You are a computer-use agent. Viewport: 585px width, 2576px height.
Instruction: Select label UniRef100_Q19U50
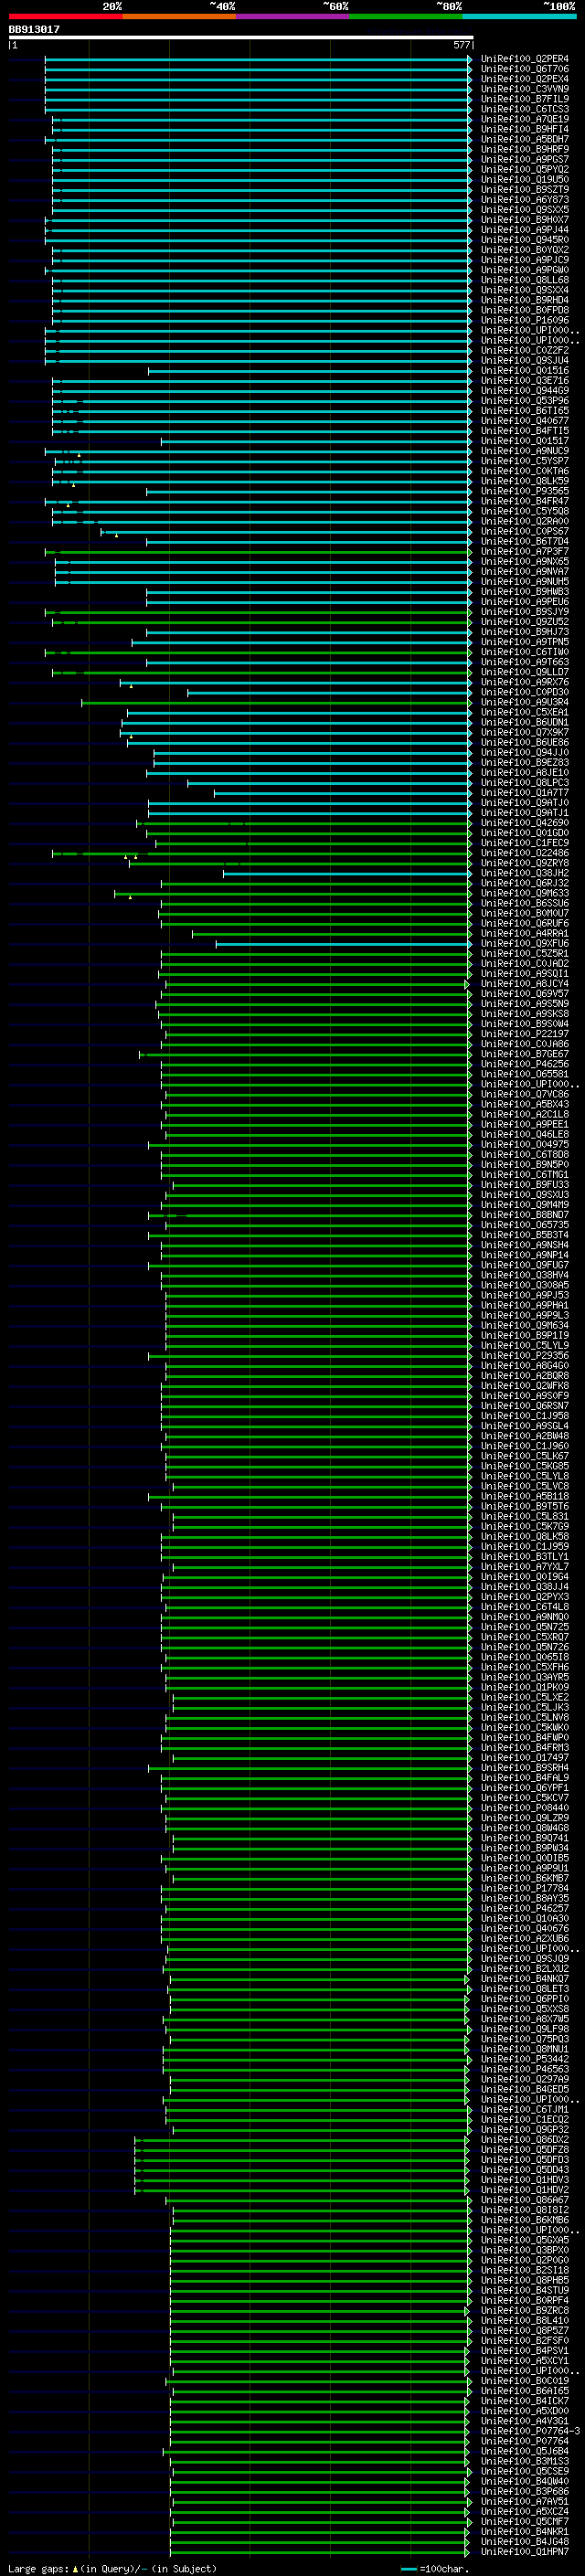coord(524,179)
